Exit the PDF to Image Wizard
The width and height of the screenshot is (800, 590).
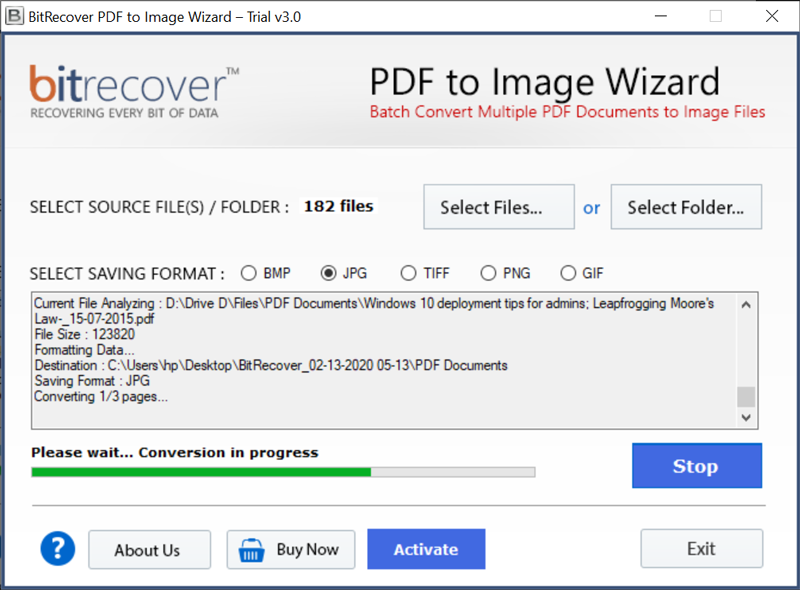702,549
